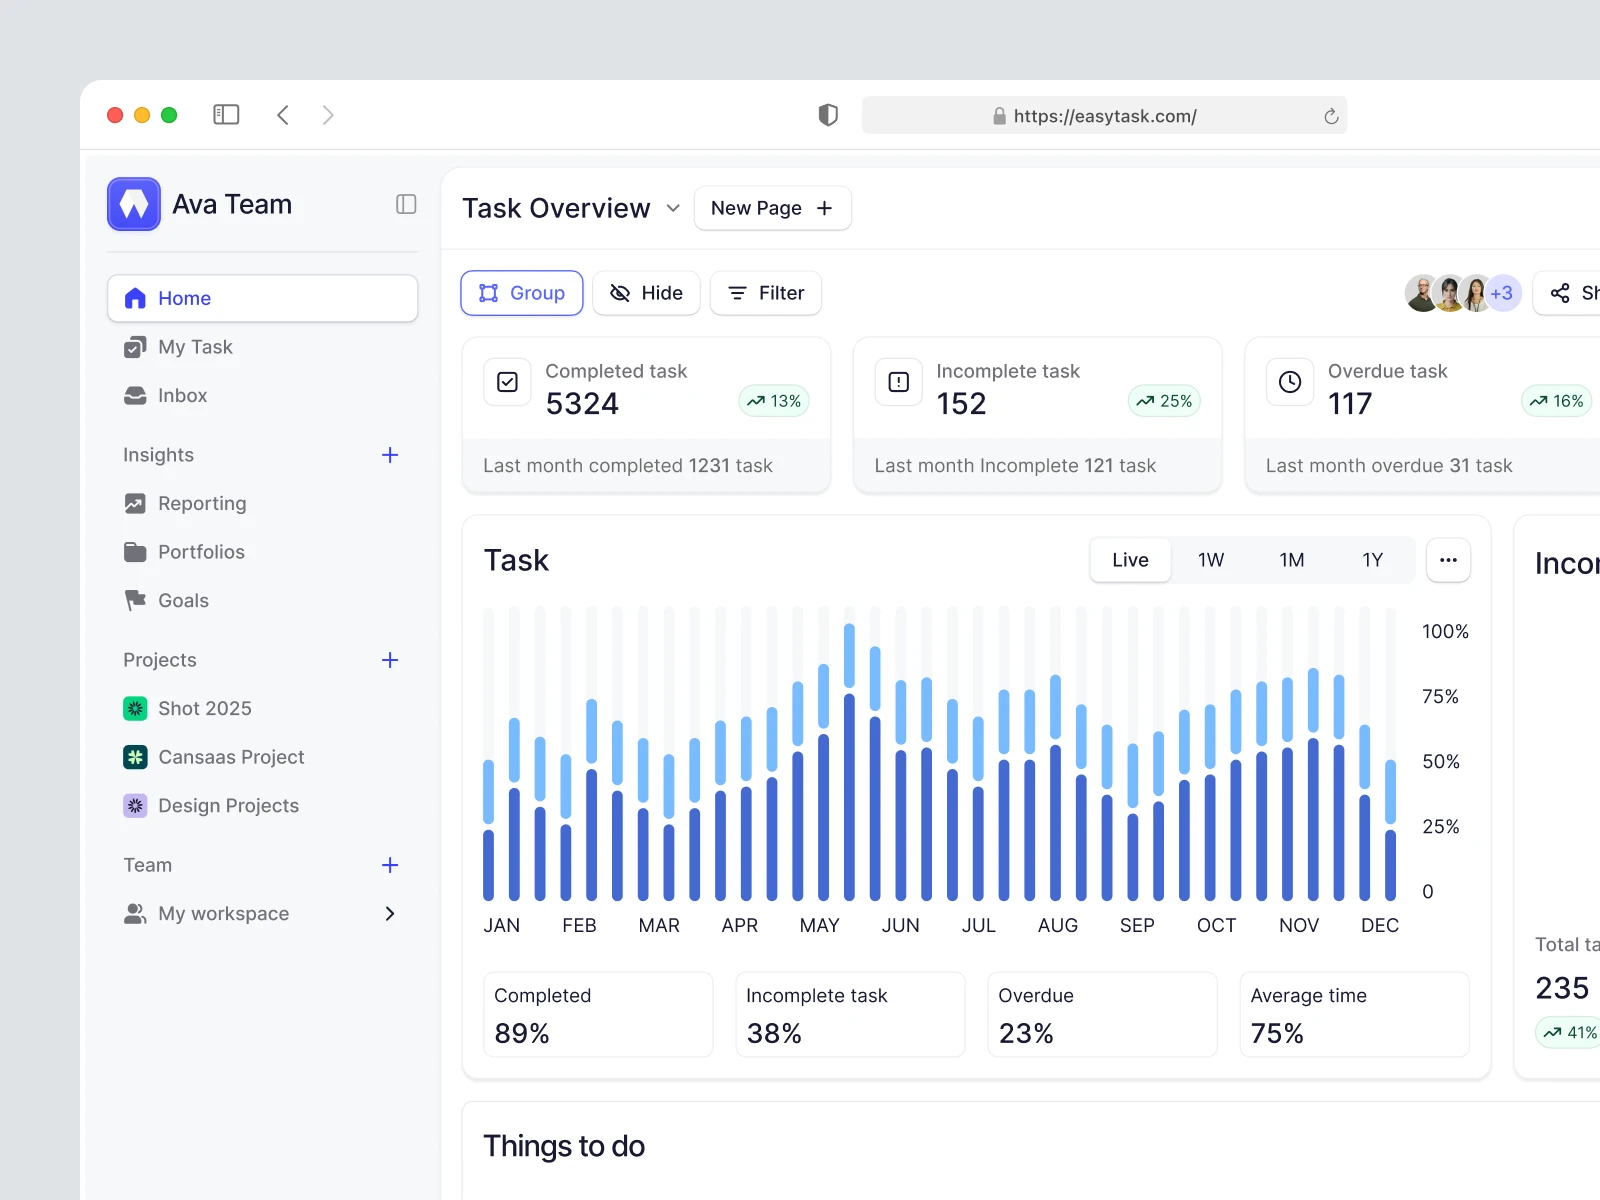The image size is (1600, 1200).
Task: Click the Portfolios folder icon
Action: (135, 552)
